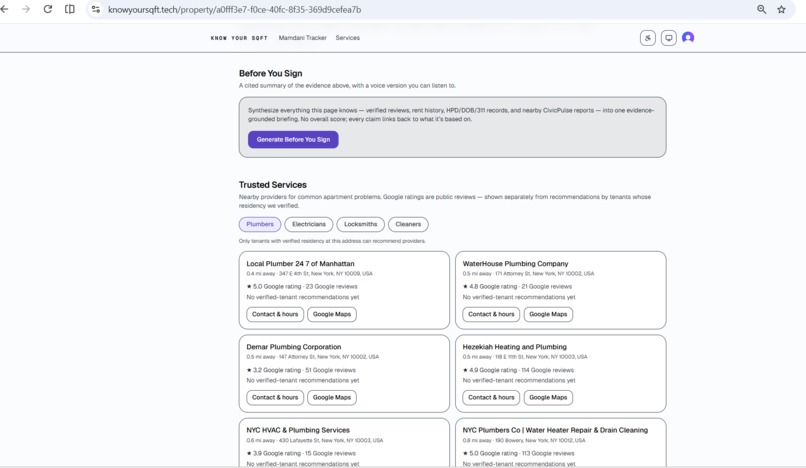
Task: Bookmark this page with the star icon
Action: point(781,9)
